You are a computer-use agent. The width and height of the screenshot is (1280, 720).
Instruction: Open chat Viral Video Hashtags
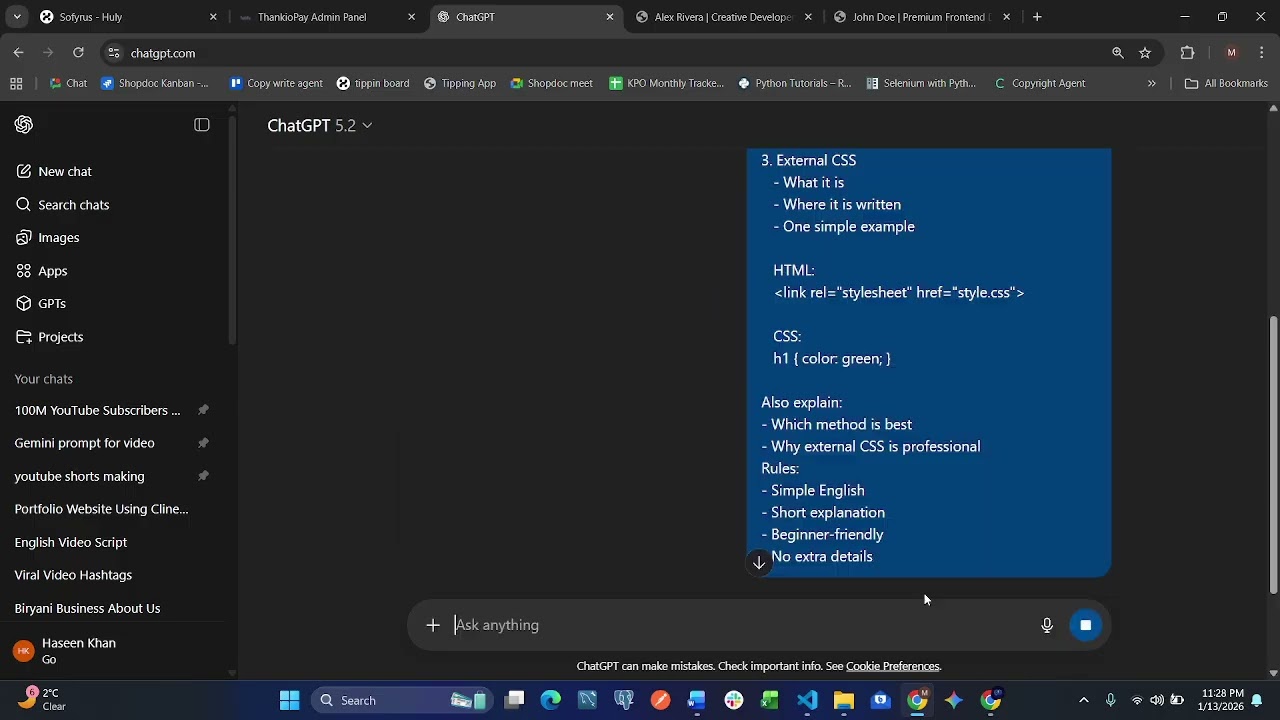point(73,575)
